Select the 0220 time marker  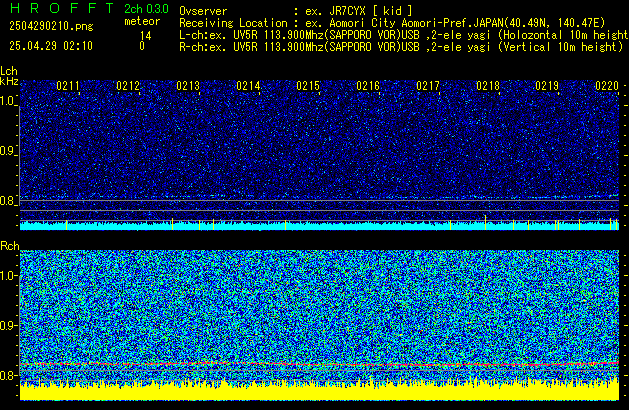[x=607, y=86]
